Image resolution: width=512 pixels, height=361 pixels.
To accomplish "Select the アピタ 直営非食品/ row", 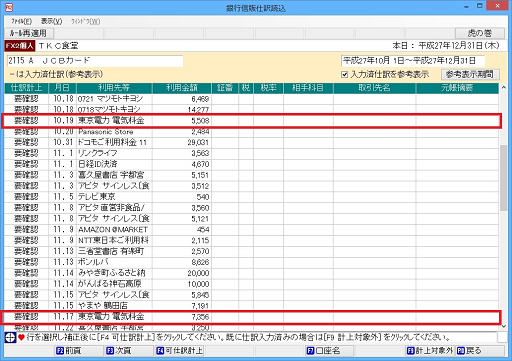I will coord(252,208).
